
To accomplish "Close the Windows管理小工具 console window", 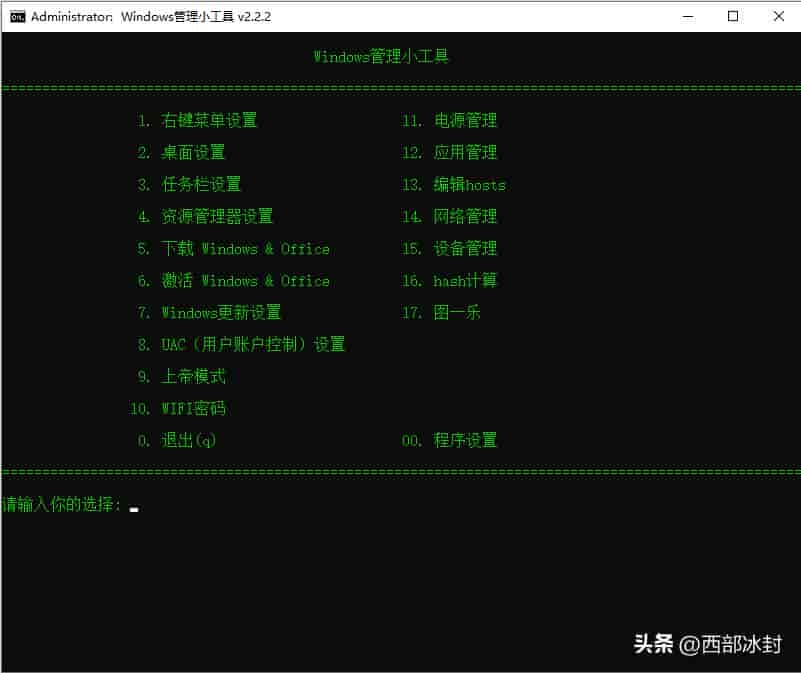I will (x=779, y=17).
